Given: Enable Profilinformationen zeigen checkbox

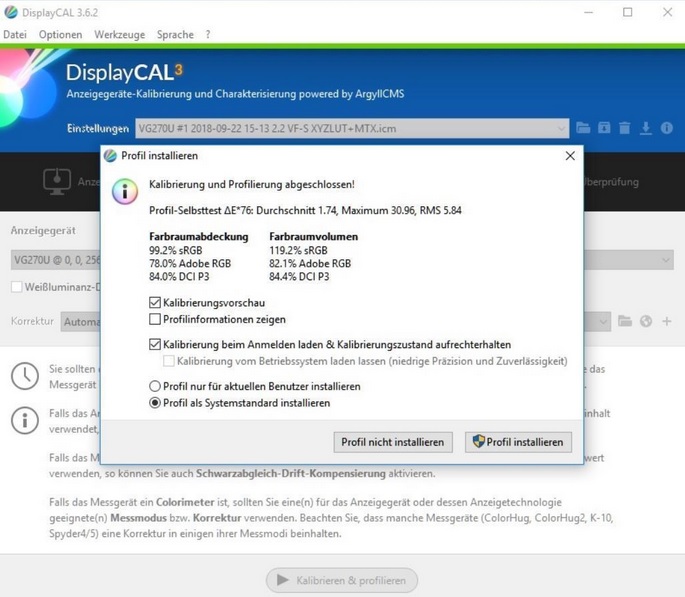Looking at the screenshot, I should click(x=155, y=319).
